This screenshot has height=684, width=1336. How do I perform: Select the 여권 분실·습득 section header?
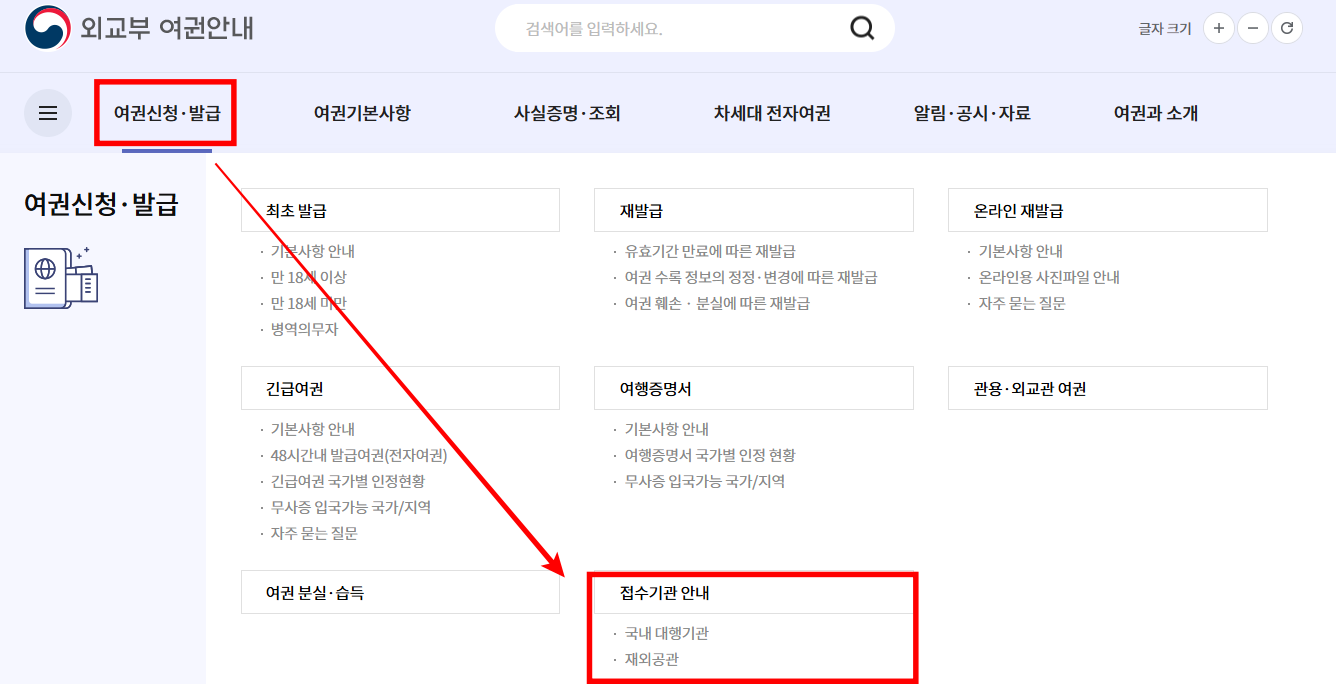(400, 592)
